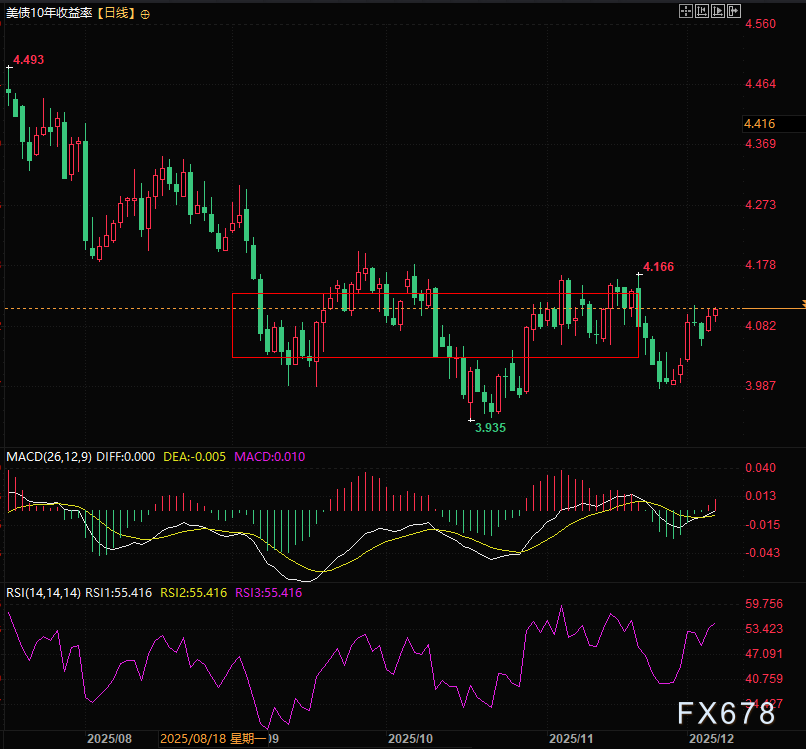Click the 4.416 price tag on axis
The width and height of the screenshot is (806, 749).
[x=760, y=124]
